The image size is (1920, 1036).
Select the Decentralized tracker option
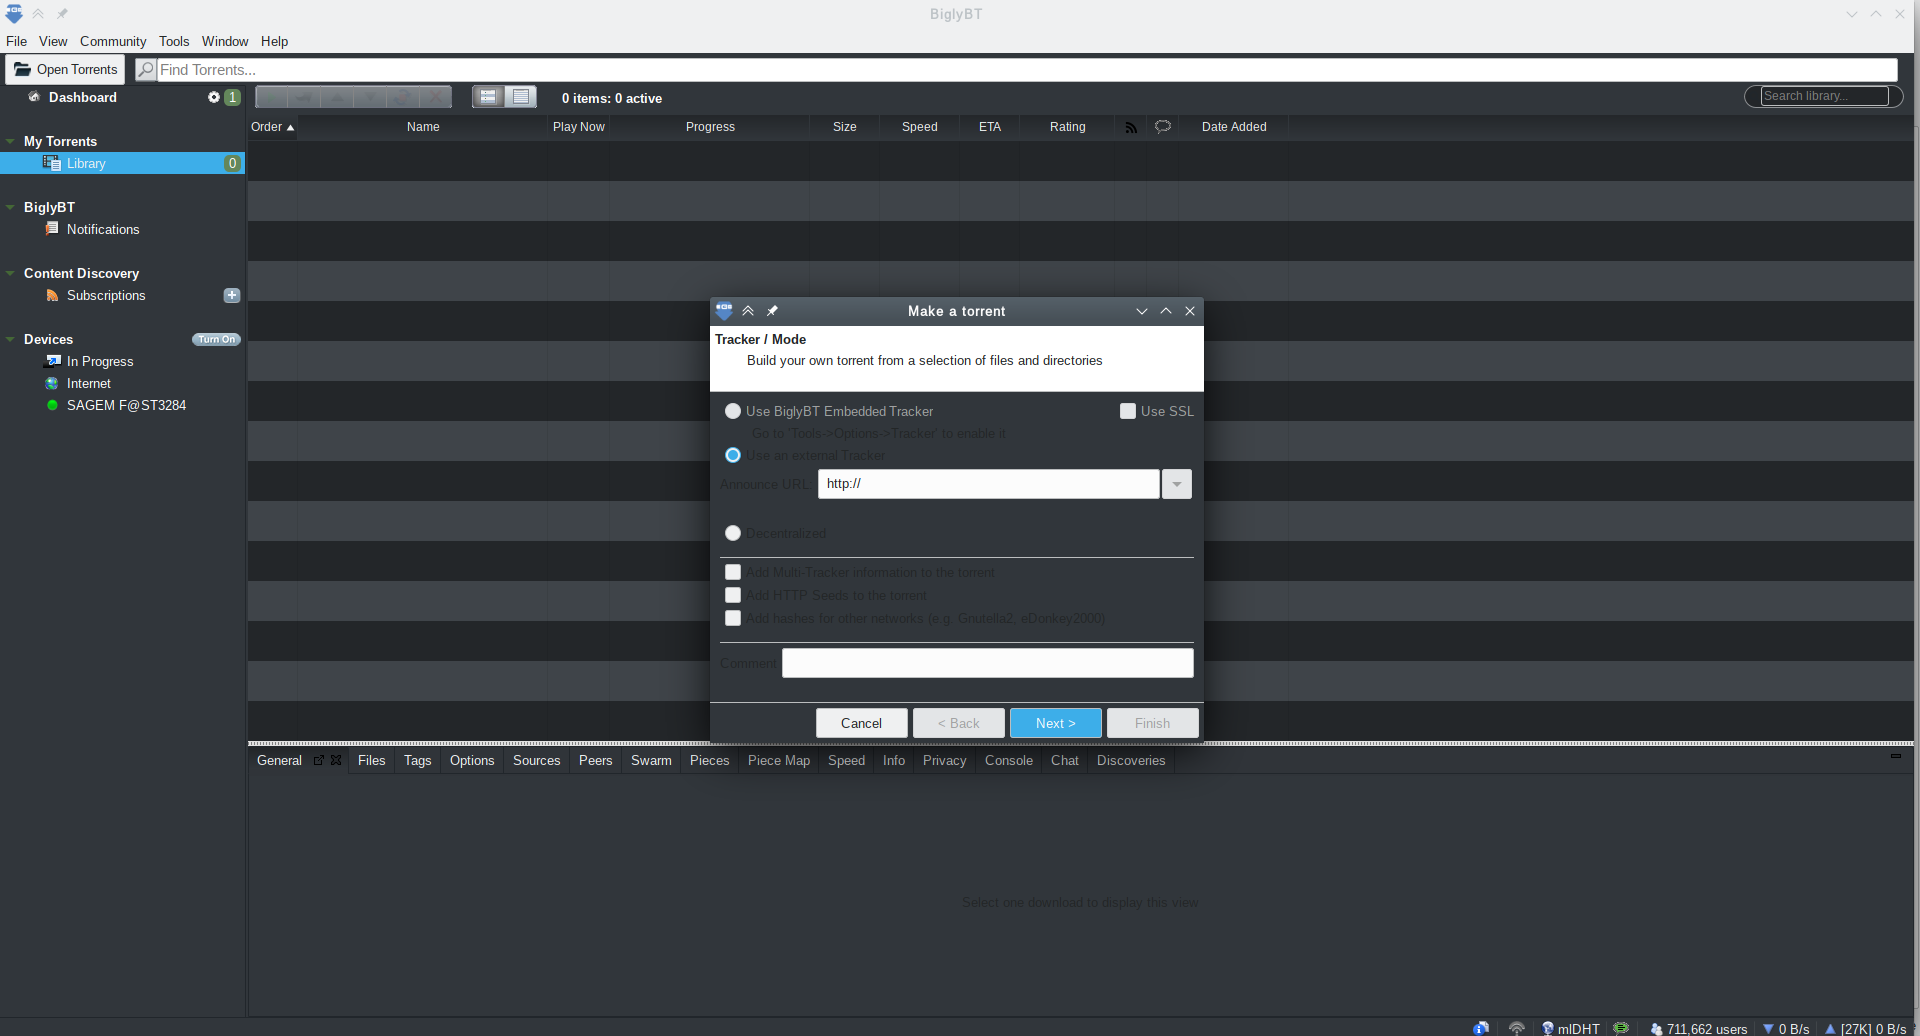click(x=733, y=533)
